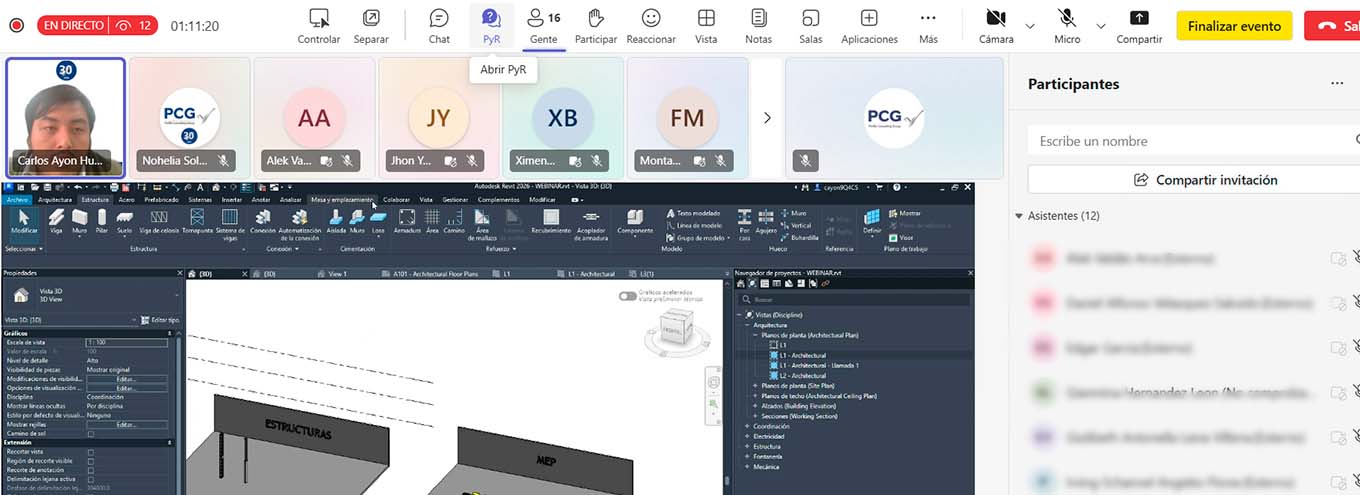Open the Notas meeting notes

coord(758,24)
